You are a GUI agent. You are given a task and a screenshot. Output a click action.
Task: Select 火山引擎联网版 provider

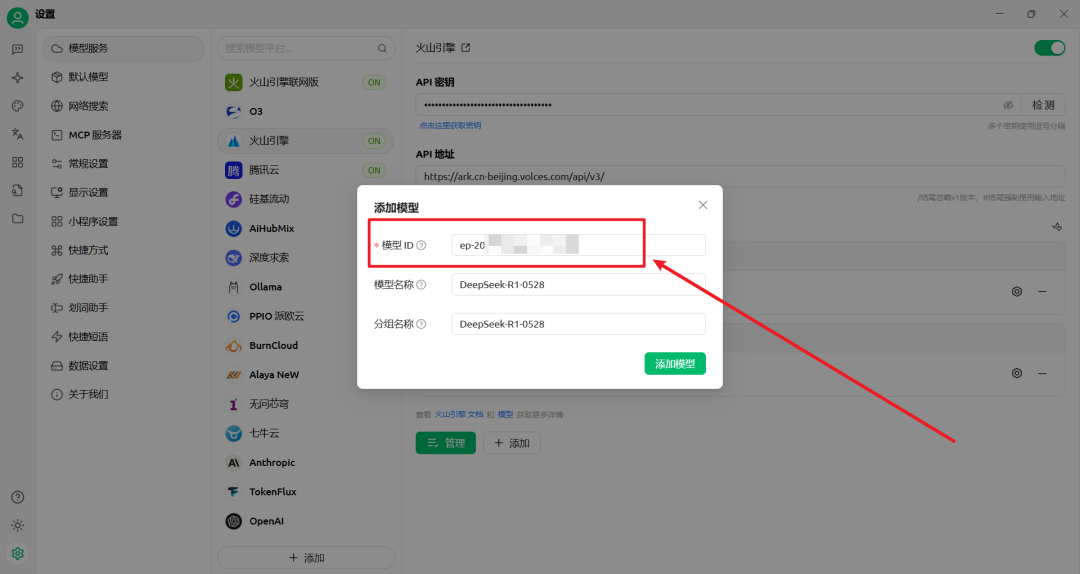pyautogui.click(x=305, y=82)
